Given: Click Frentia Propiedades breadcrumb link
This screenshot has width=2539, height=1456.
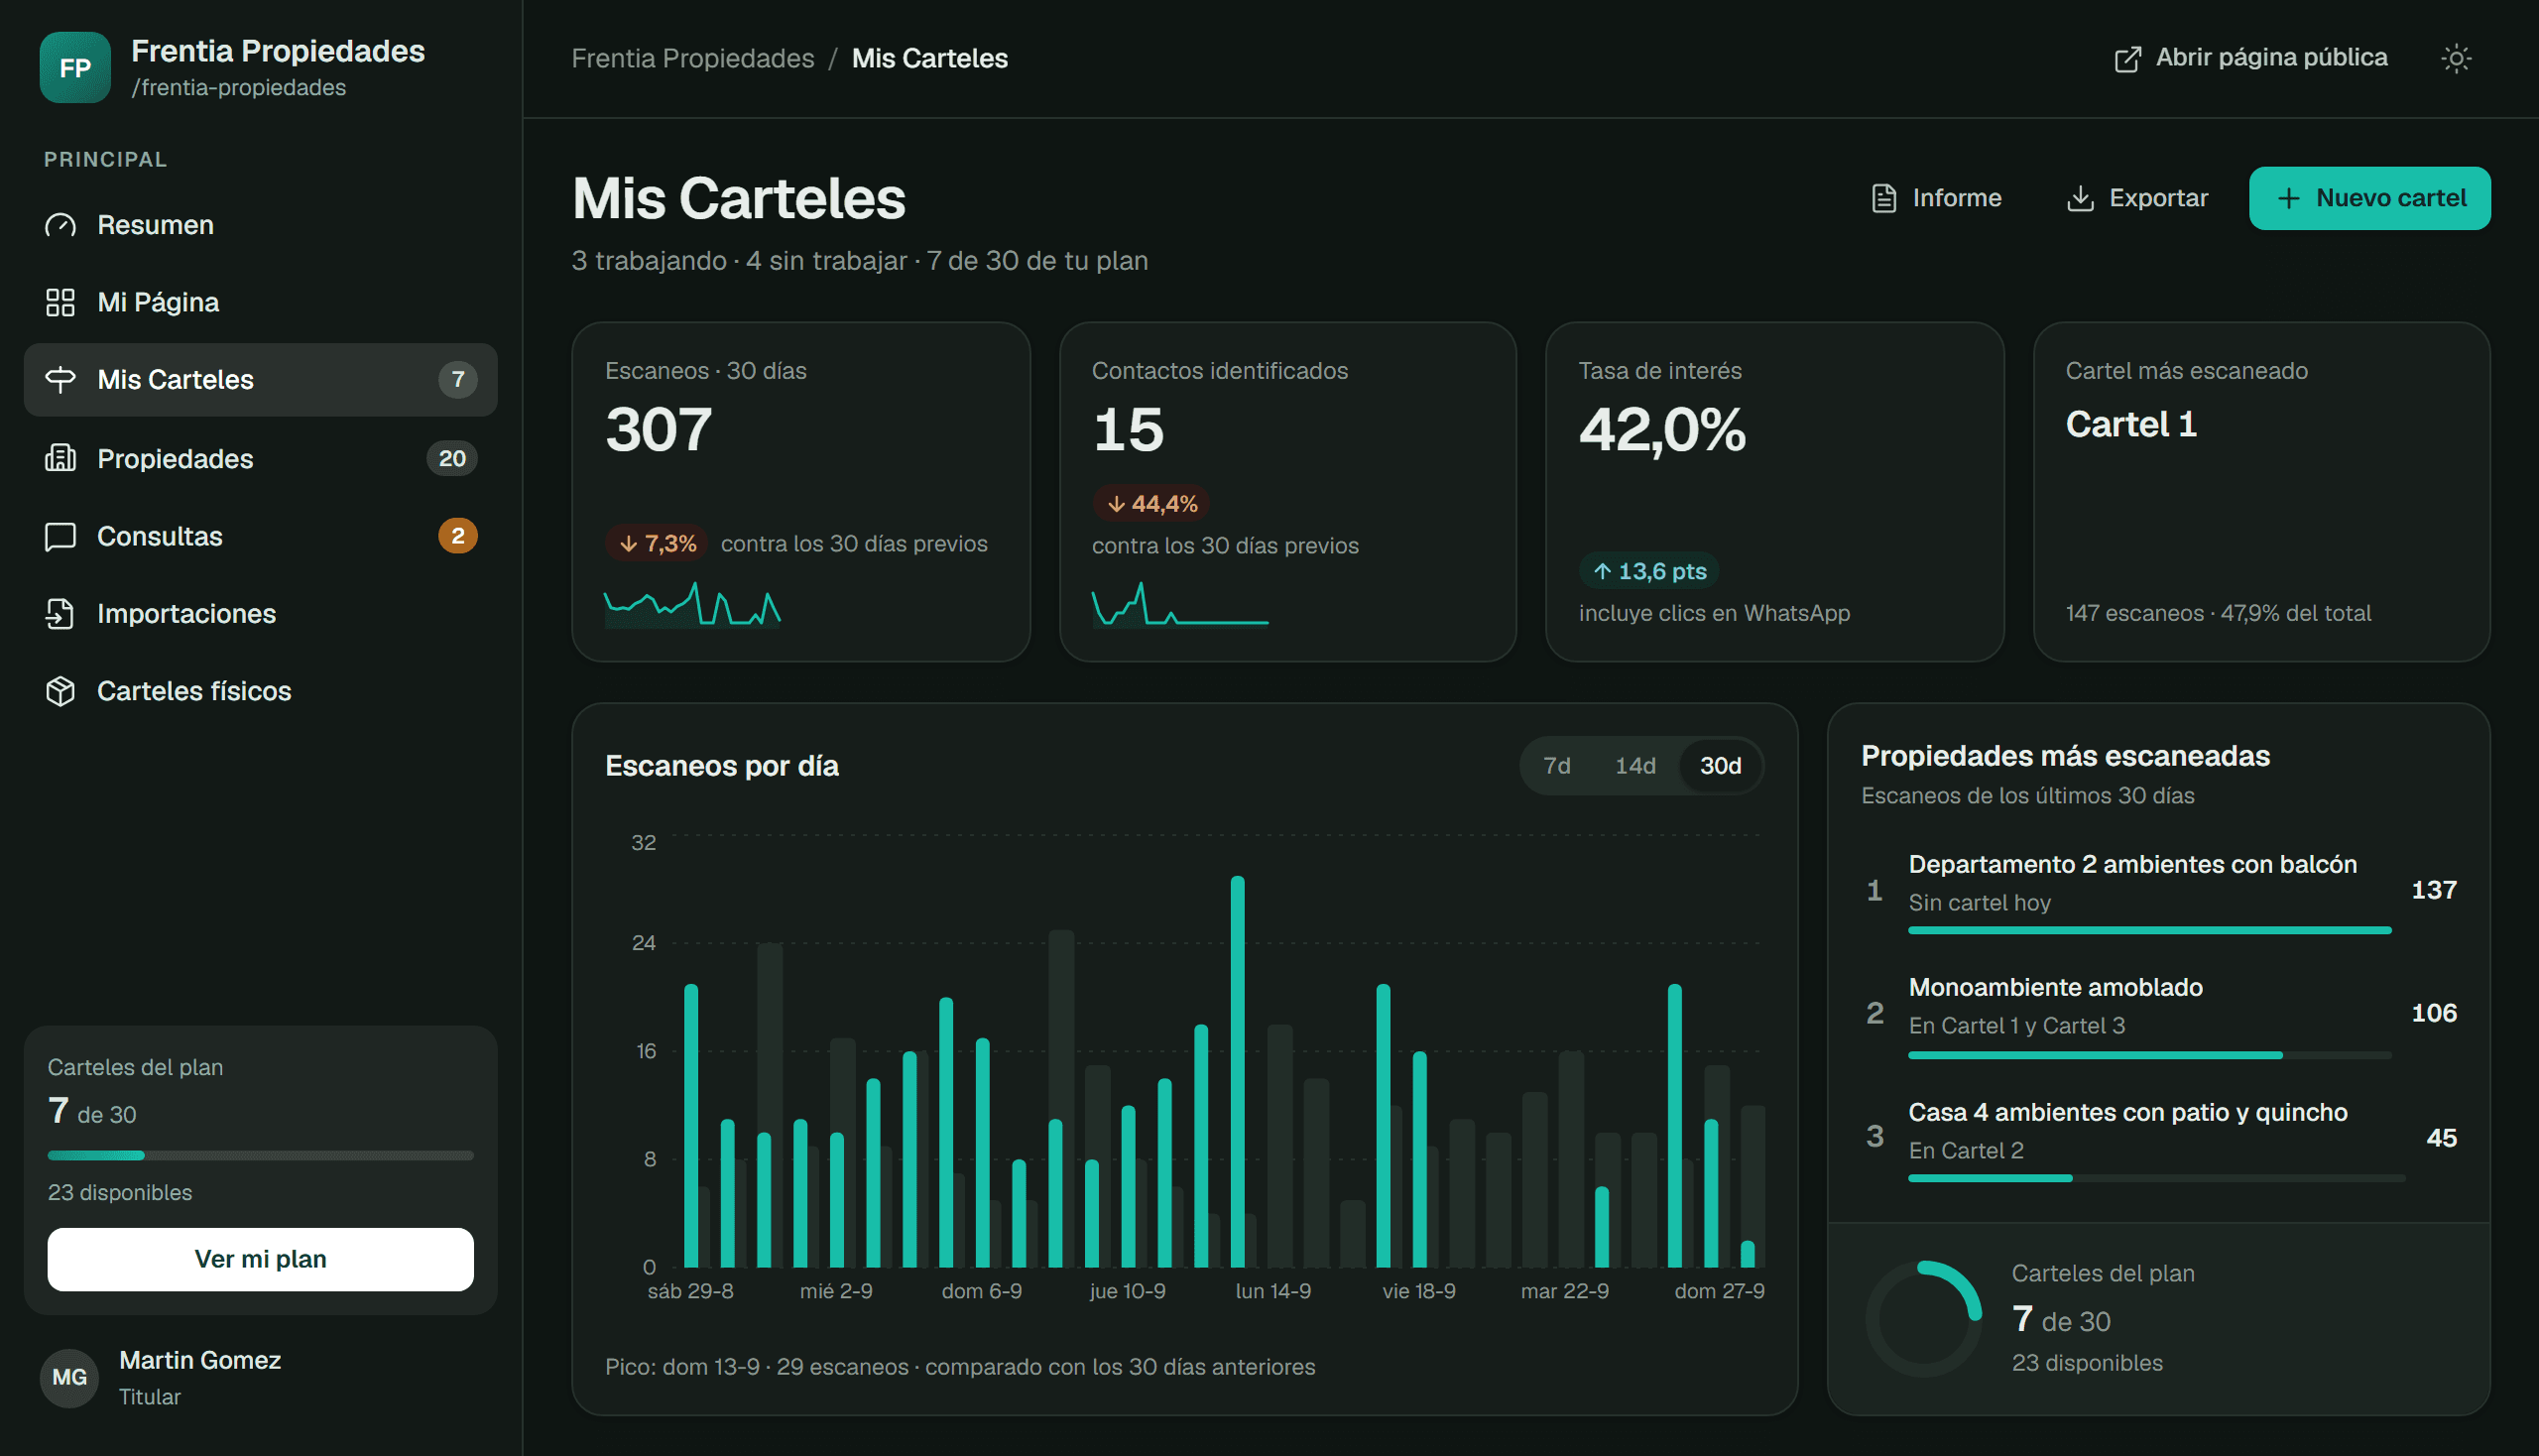Looking at the screenshot, I should 692,58.
